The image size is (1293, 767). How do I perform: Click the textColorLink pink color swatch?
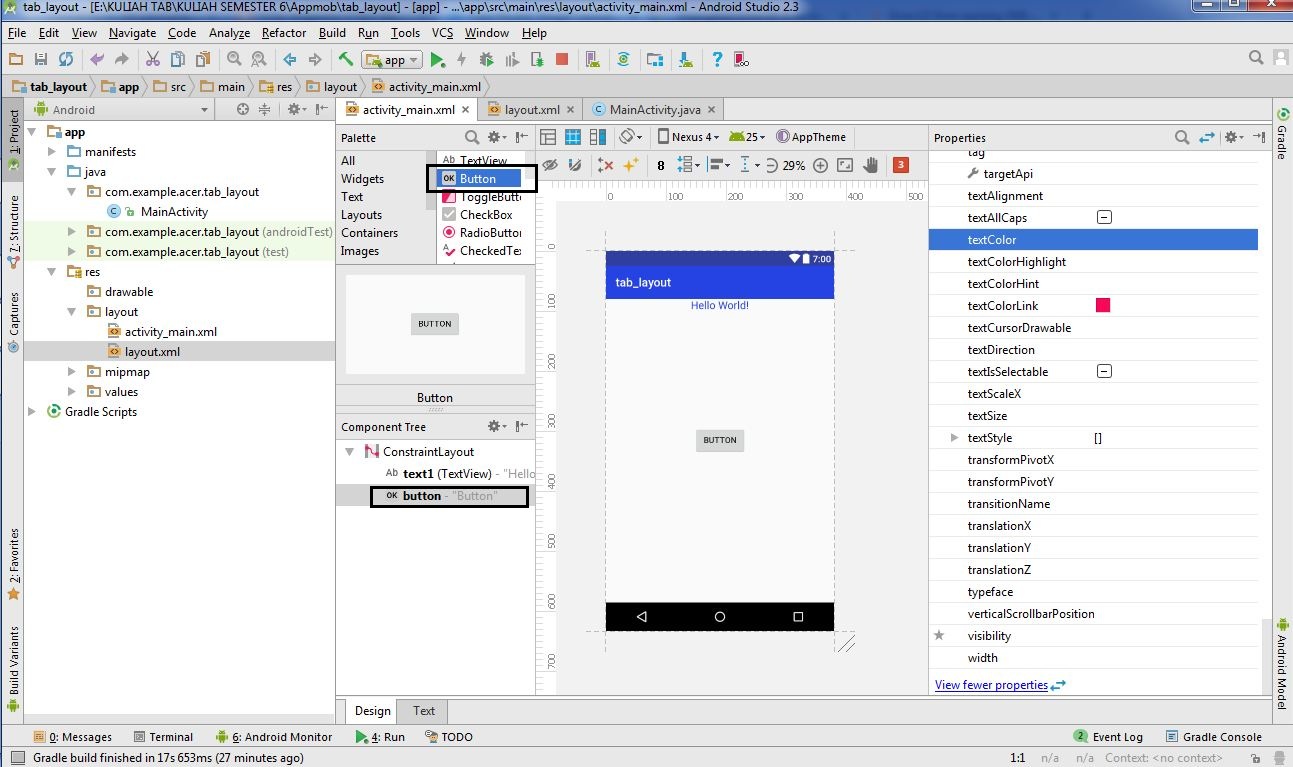[x=1103, y=305]
